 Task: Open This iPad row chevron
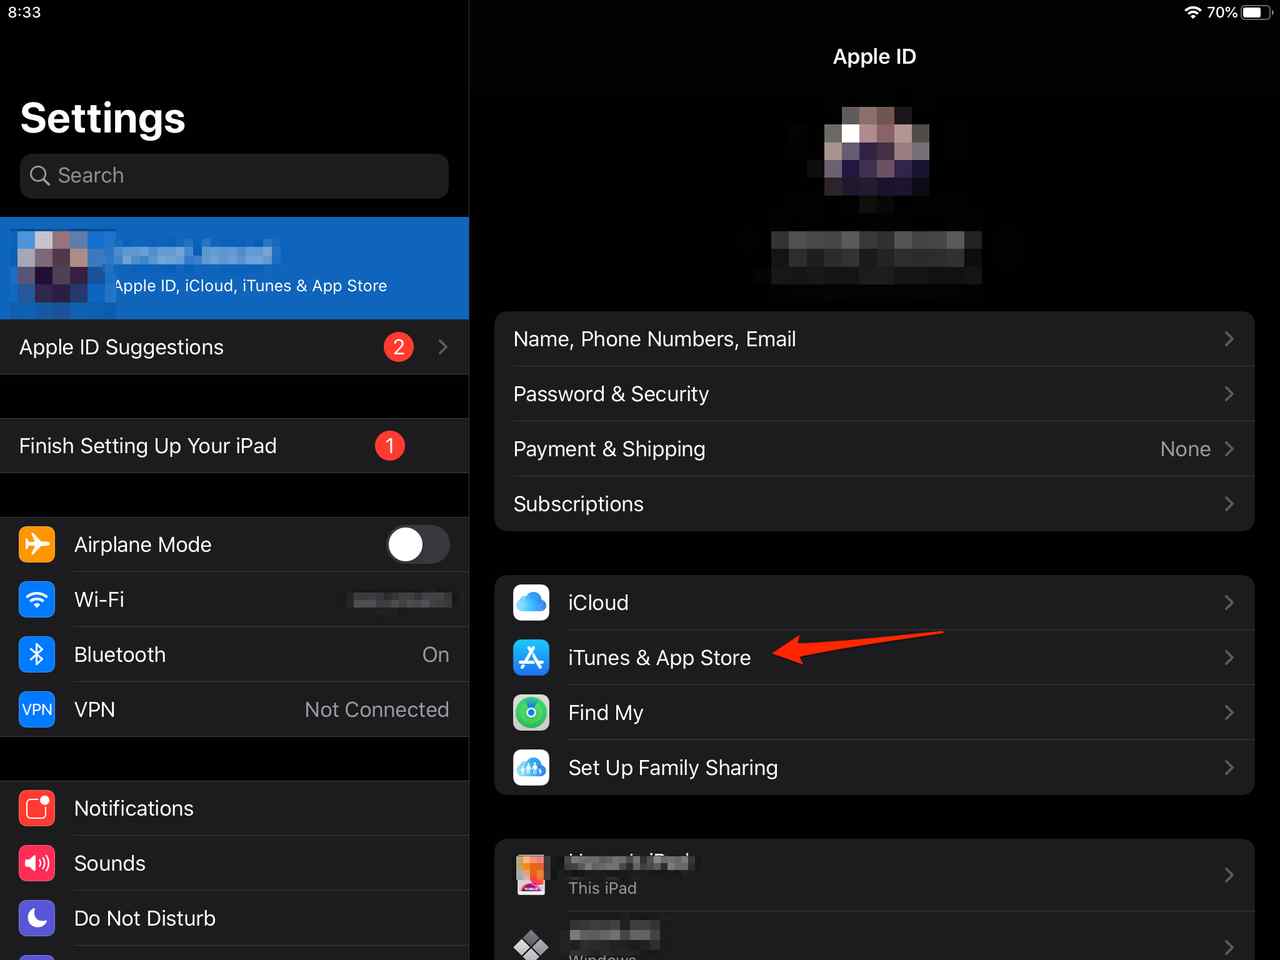coord(1229,874)
